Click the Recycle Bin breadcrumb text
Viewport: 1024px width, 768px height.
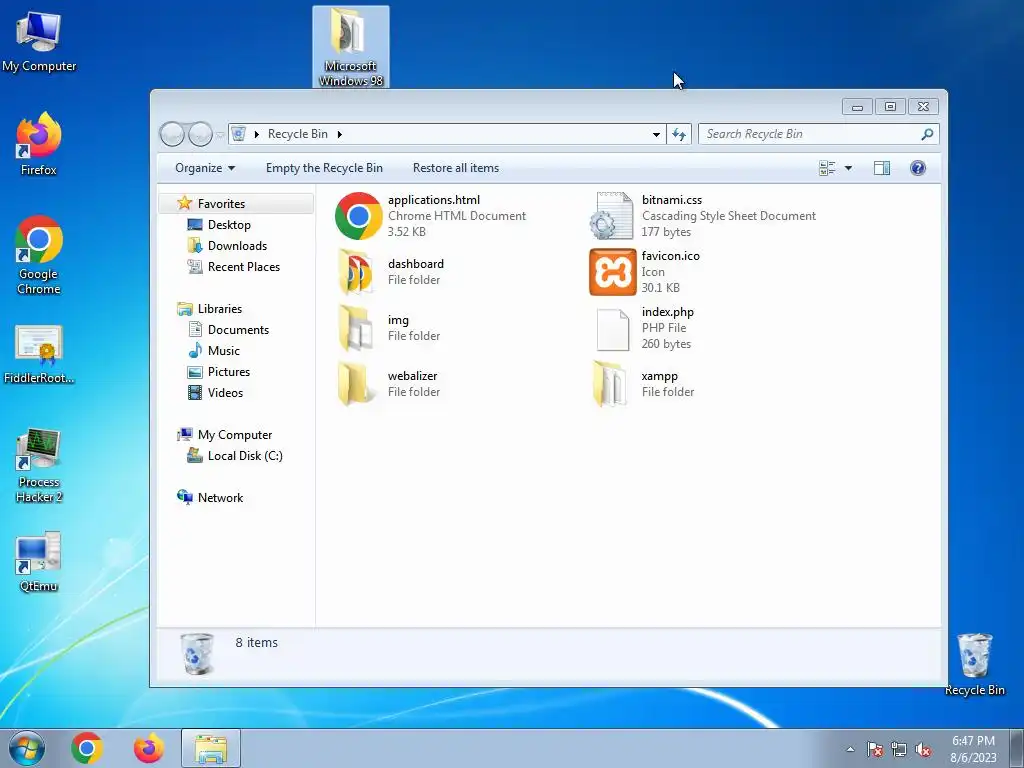pyautogui.click(x=298, y=134)
